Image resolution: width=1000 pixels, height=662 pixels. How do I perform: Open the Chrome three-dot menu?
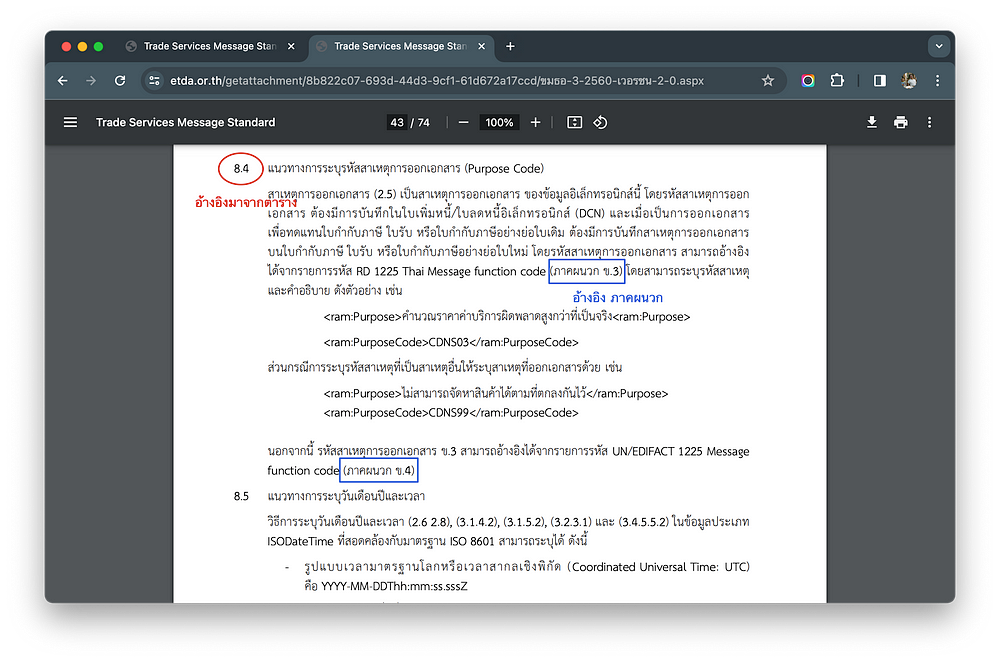point(937,81)
